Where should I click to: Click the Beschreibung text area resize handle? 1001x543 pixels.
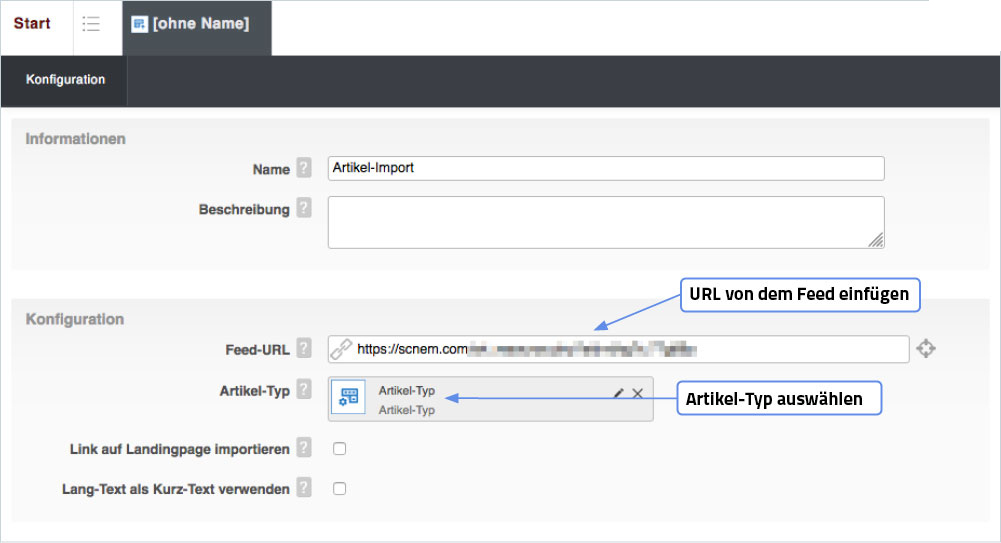876,240
